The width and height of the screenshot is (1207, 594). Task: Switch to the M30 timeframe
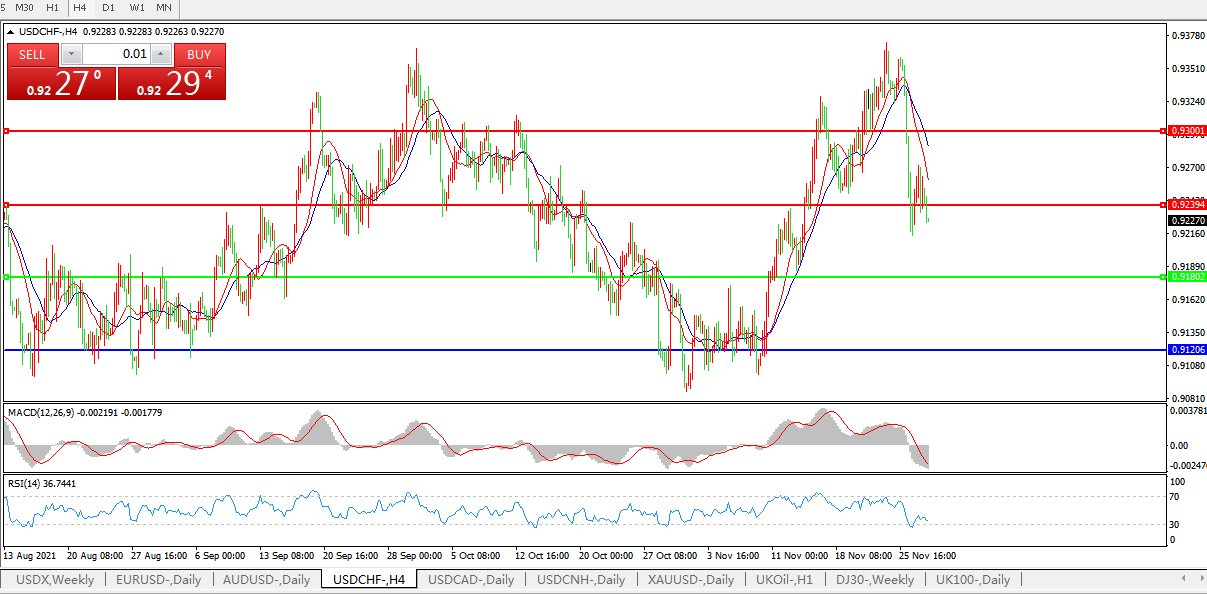coord(25,8)
